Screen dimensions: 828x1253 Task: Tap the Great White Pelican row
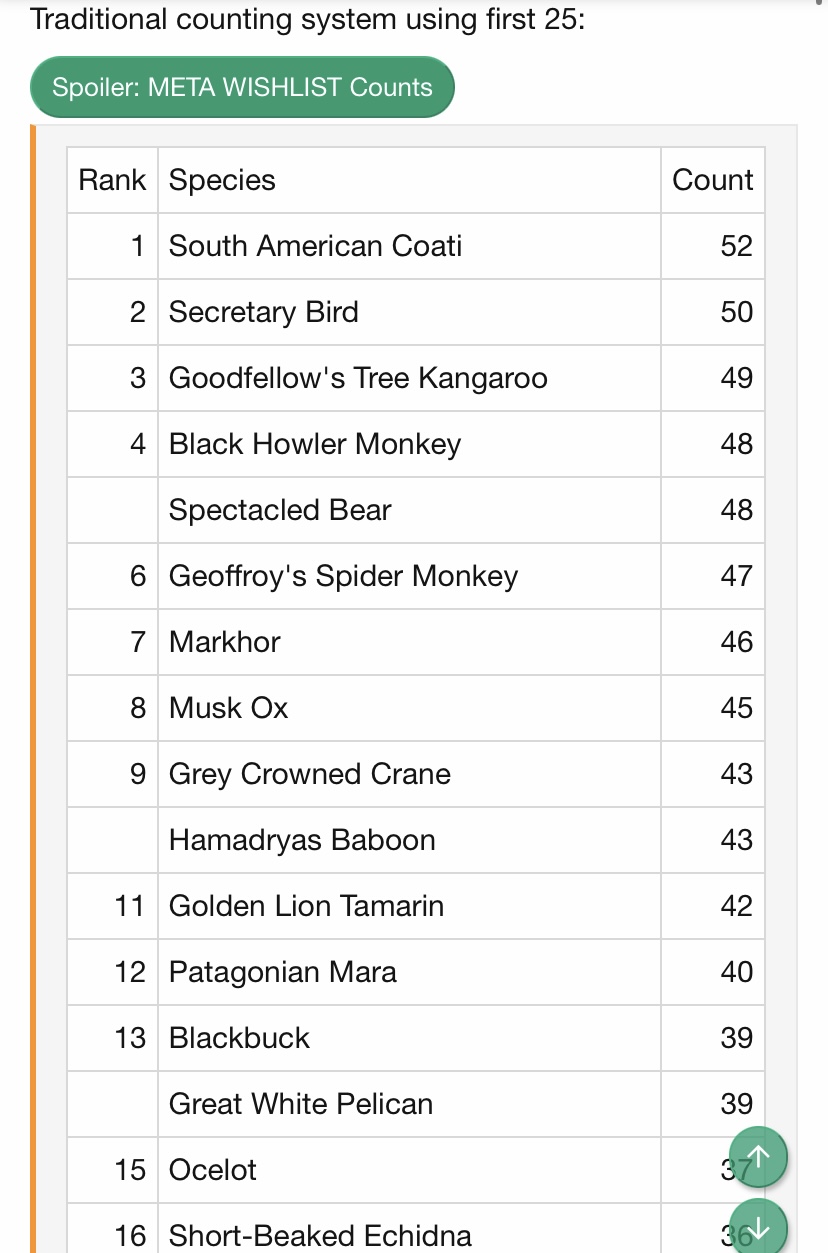pos(416,1104)
